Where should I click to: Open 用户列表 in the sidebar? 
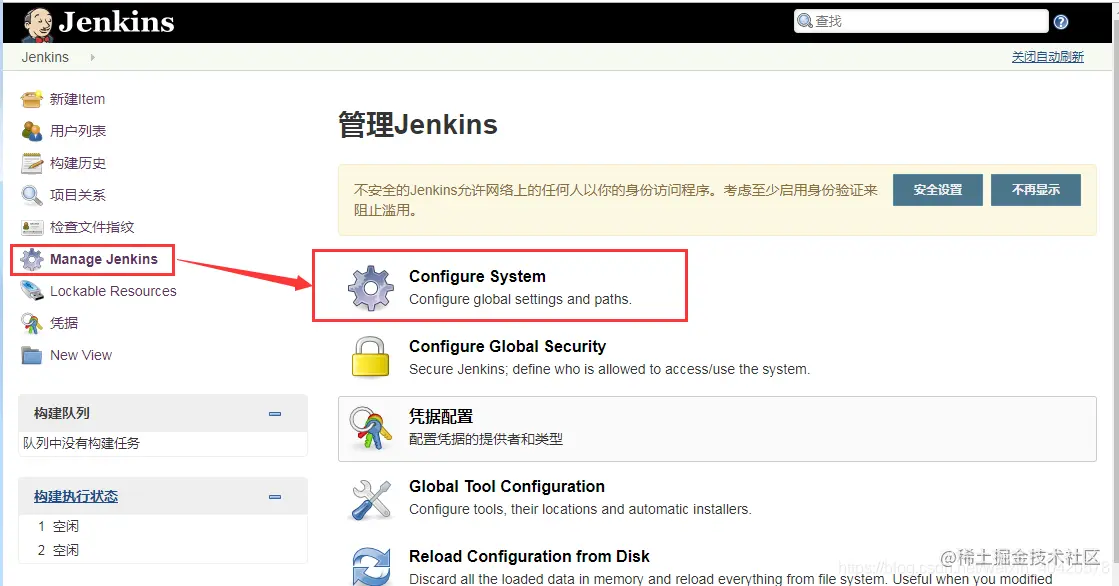click(78, 131)
